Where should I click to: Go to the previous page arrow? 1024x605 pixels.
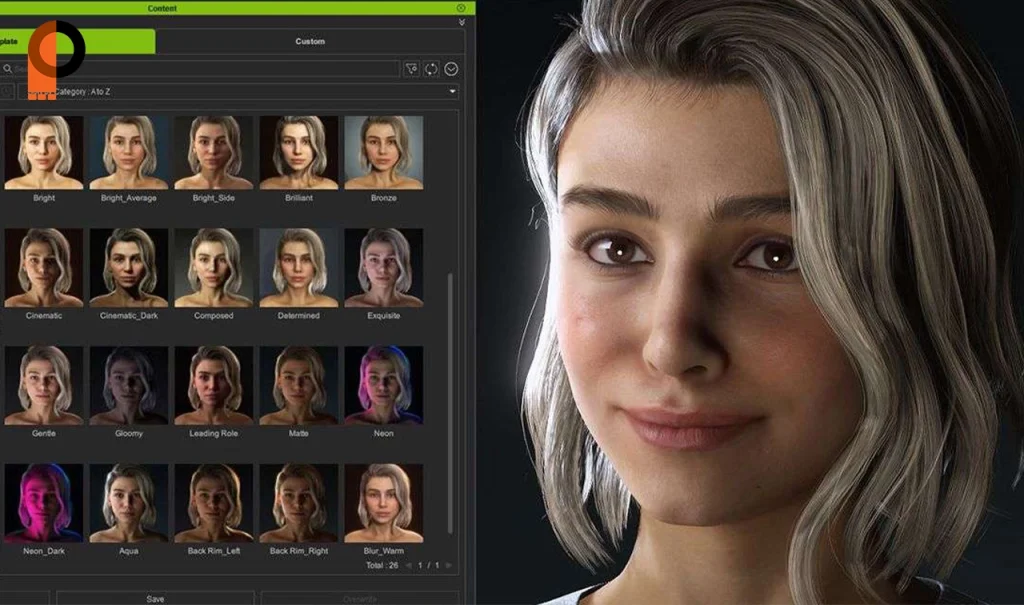click(x=408, y=565)
